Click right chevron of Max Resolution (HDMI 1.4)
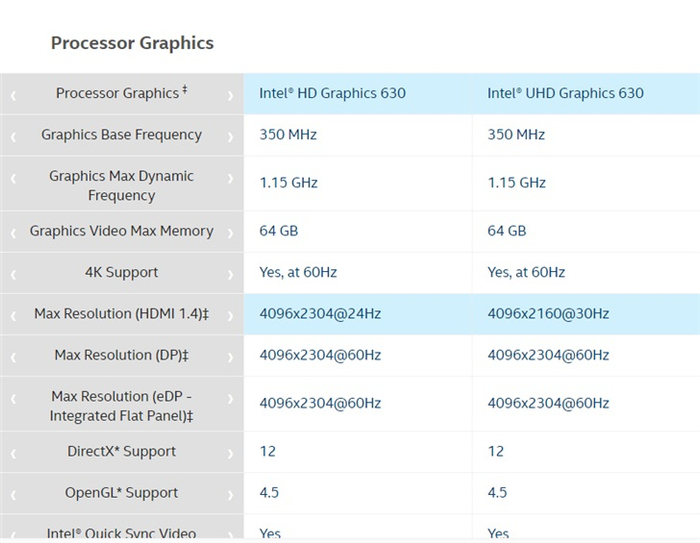This screenshot has height=543, width=700. point(230,314)
